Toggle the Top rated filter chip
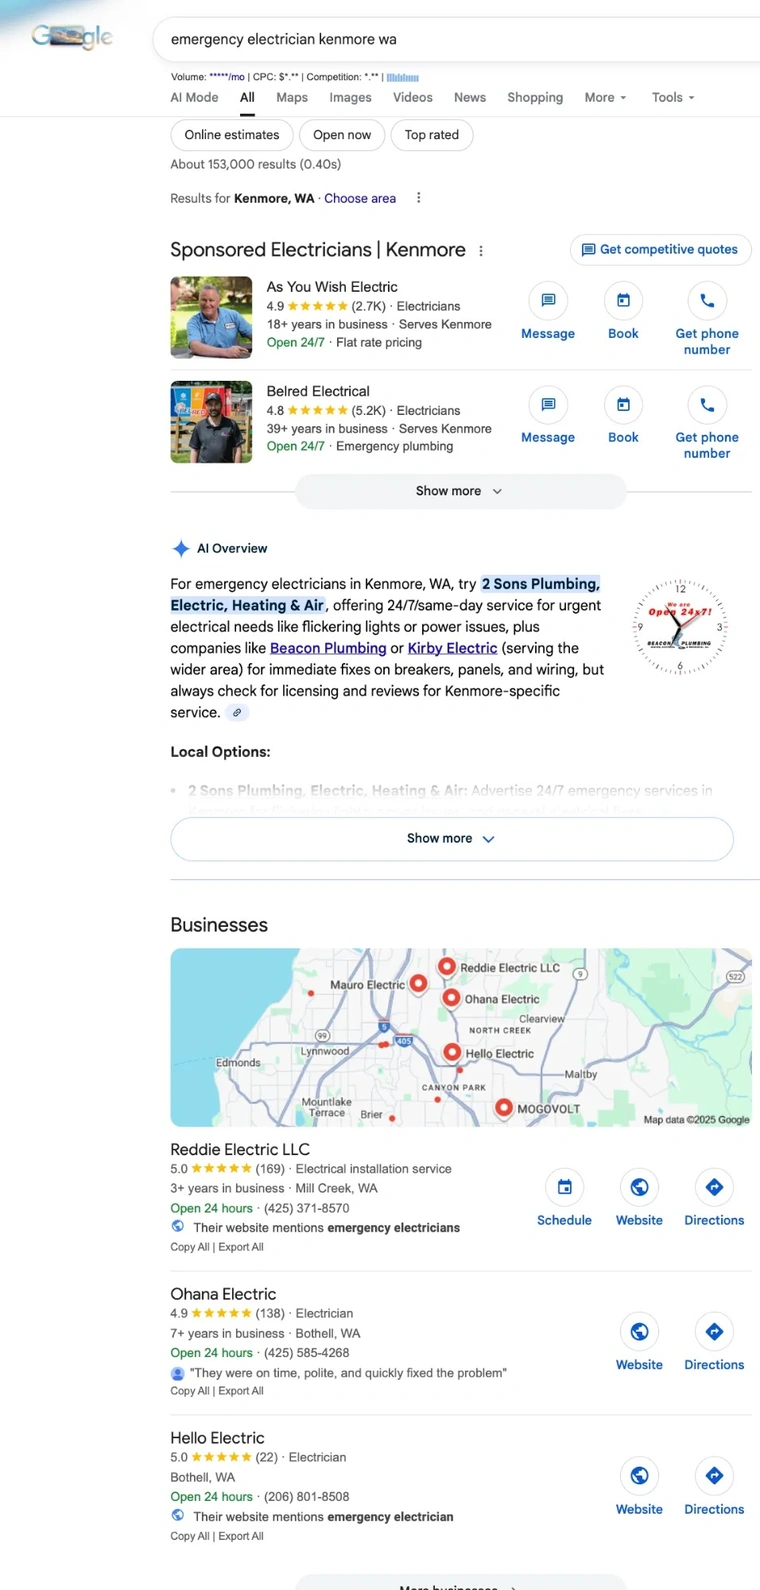The height and width of the screenshot is (1590, 760). pyautogui.click(x=432, y=135)
